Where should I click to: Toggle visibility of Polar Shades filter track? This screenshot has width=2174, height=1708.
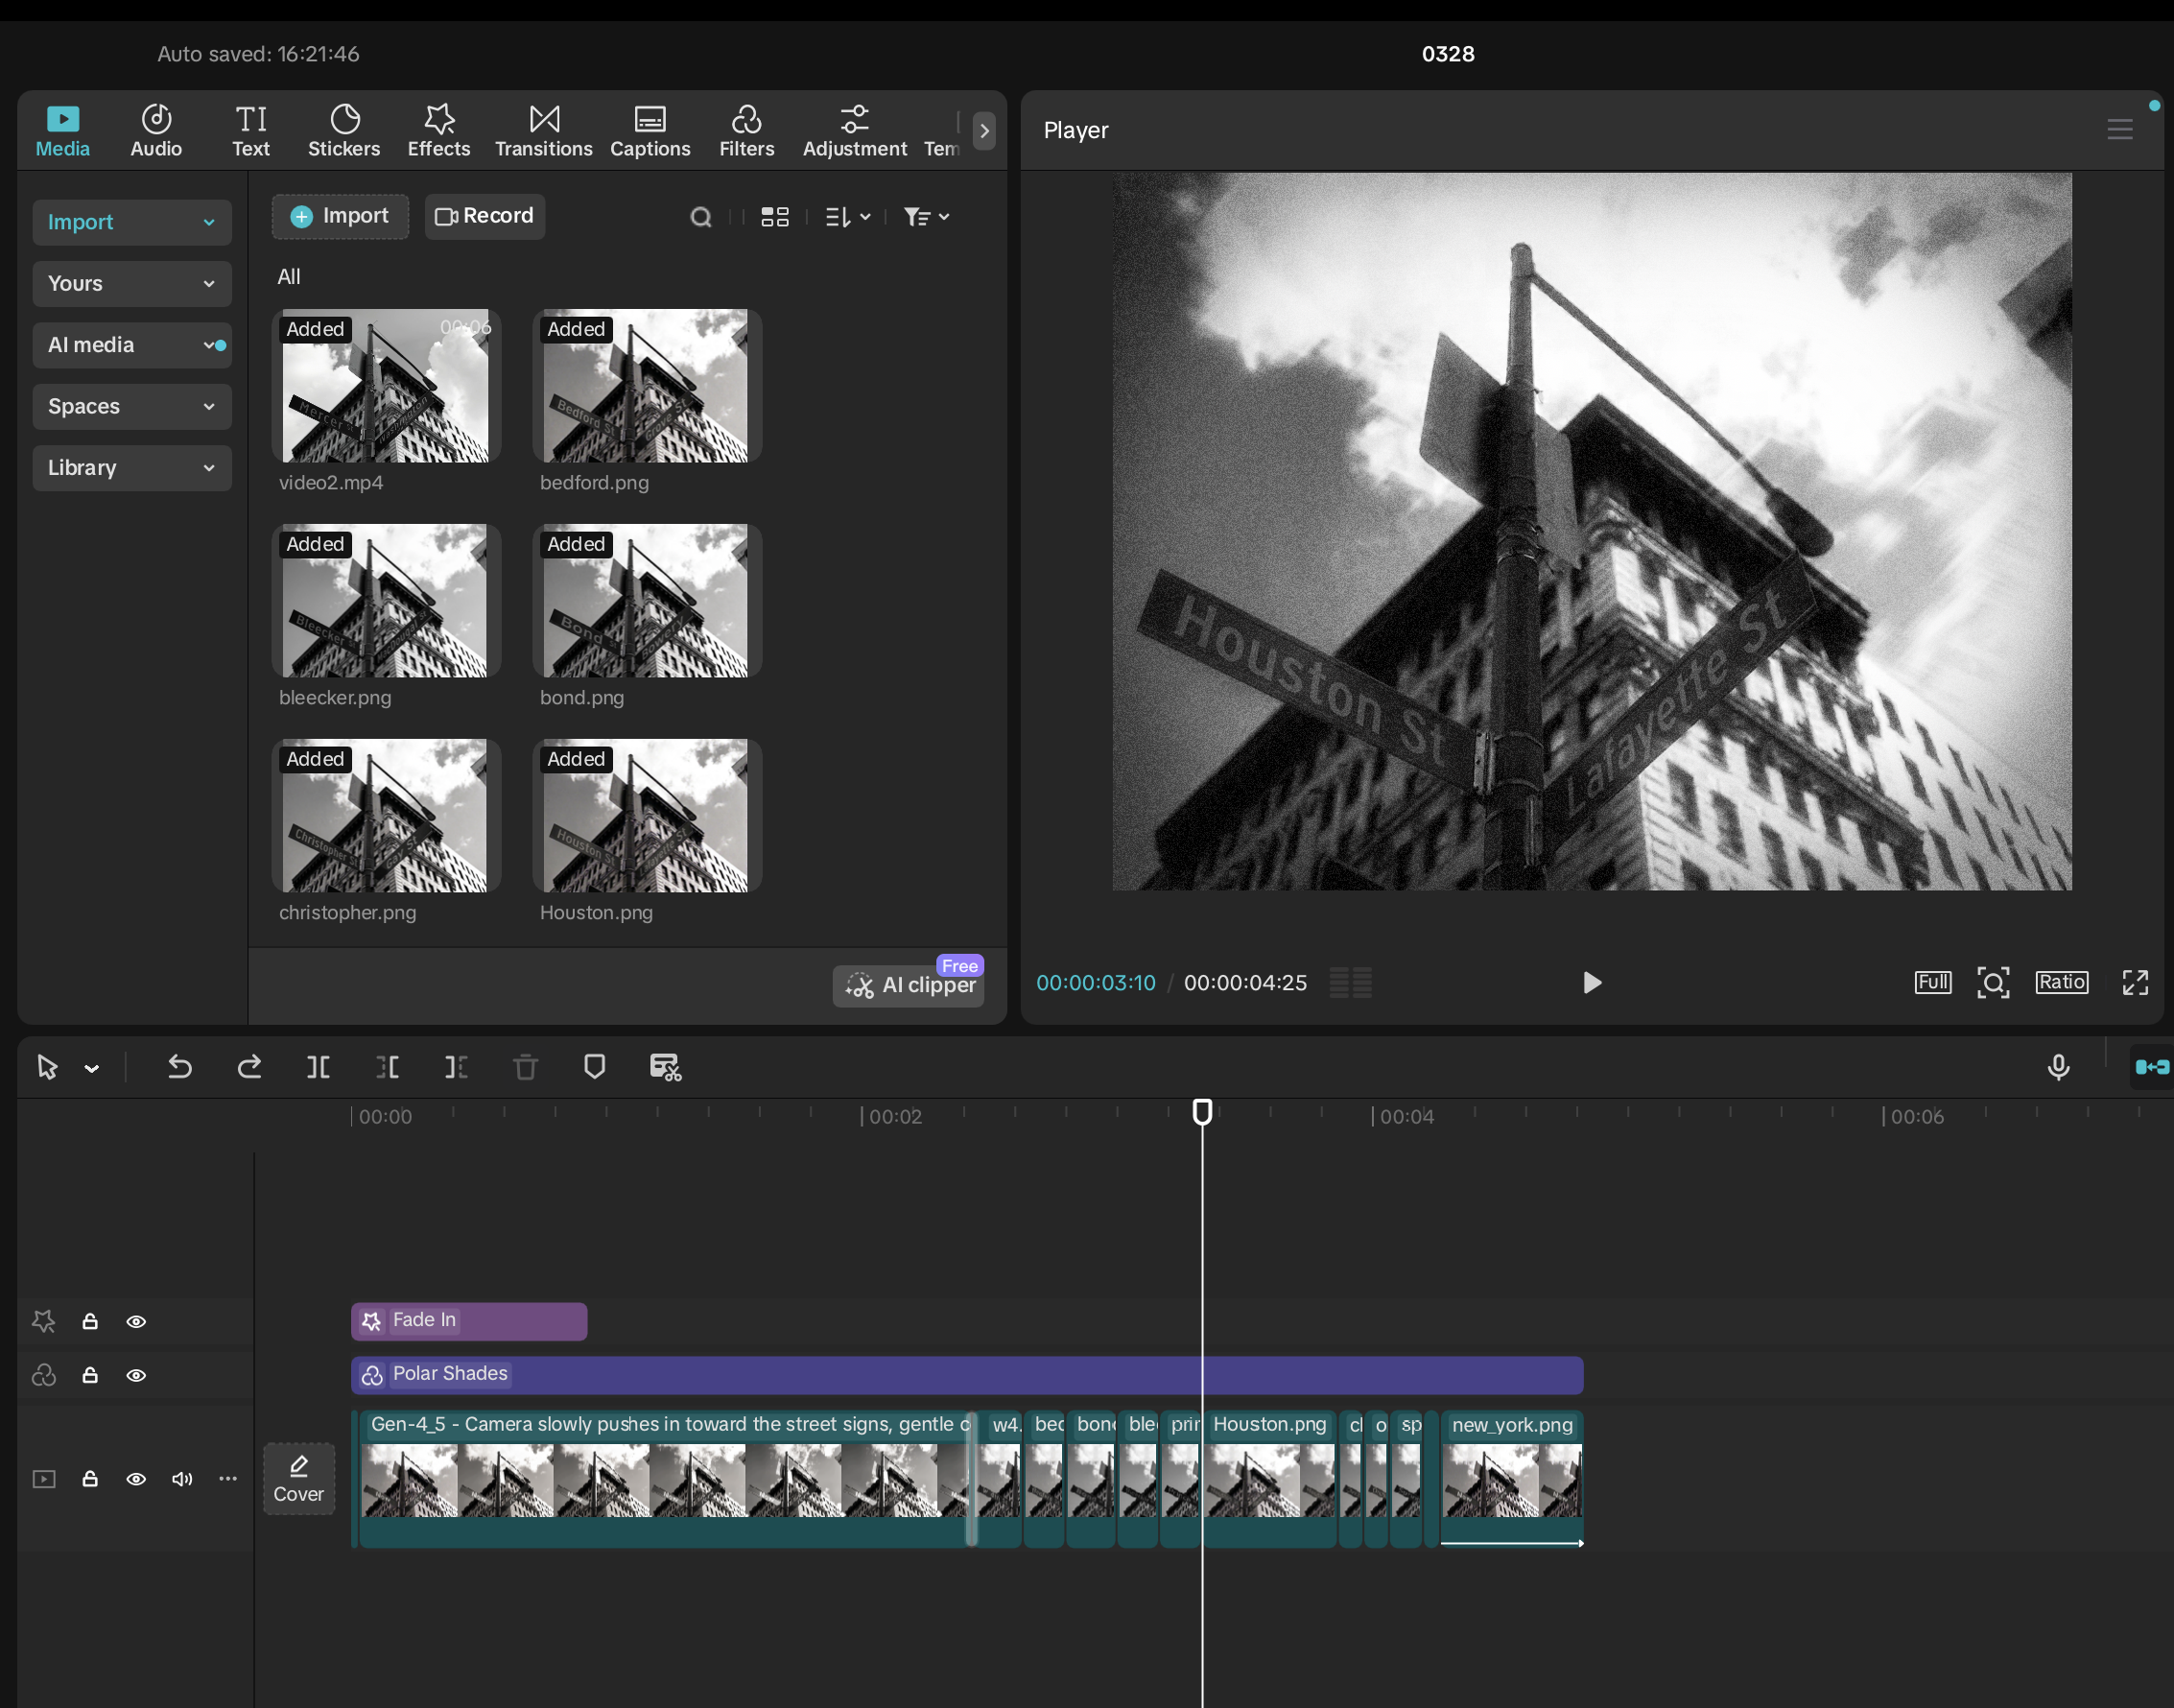coord(137,1376)
